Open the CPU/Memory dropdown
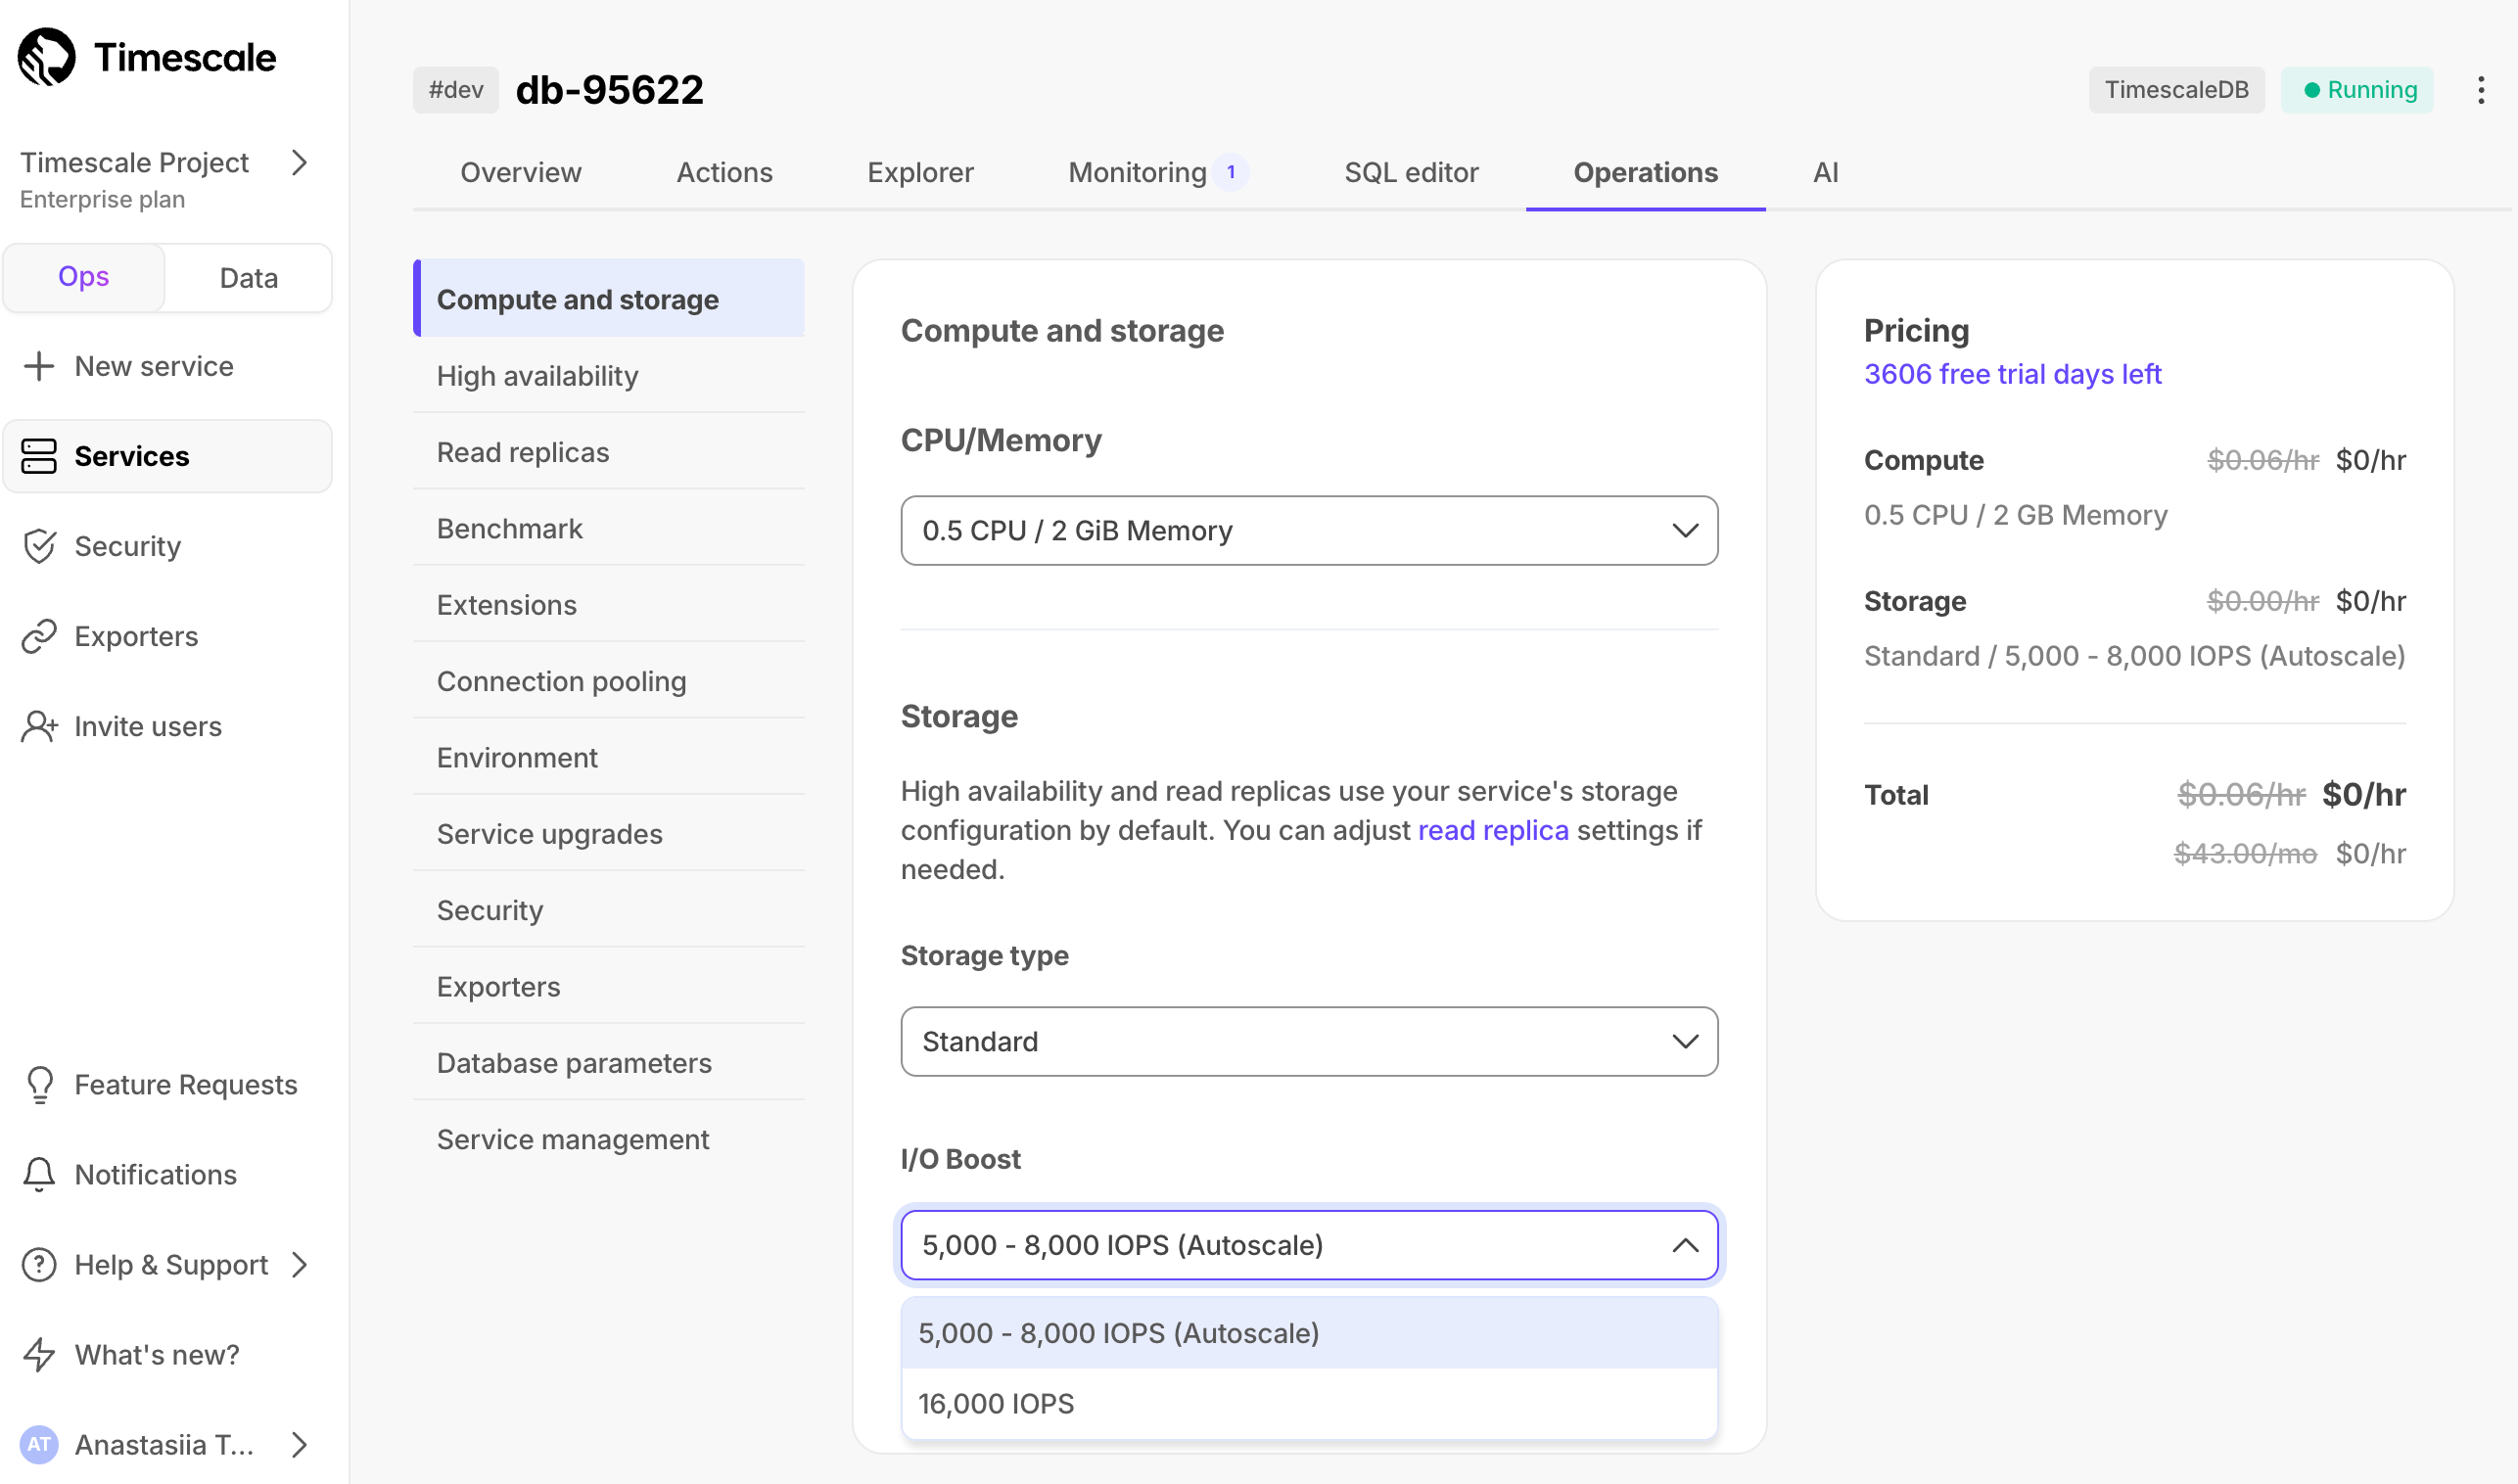2518x1484 pixels. point(1309,530)
